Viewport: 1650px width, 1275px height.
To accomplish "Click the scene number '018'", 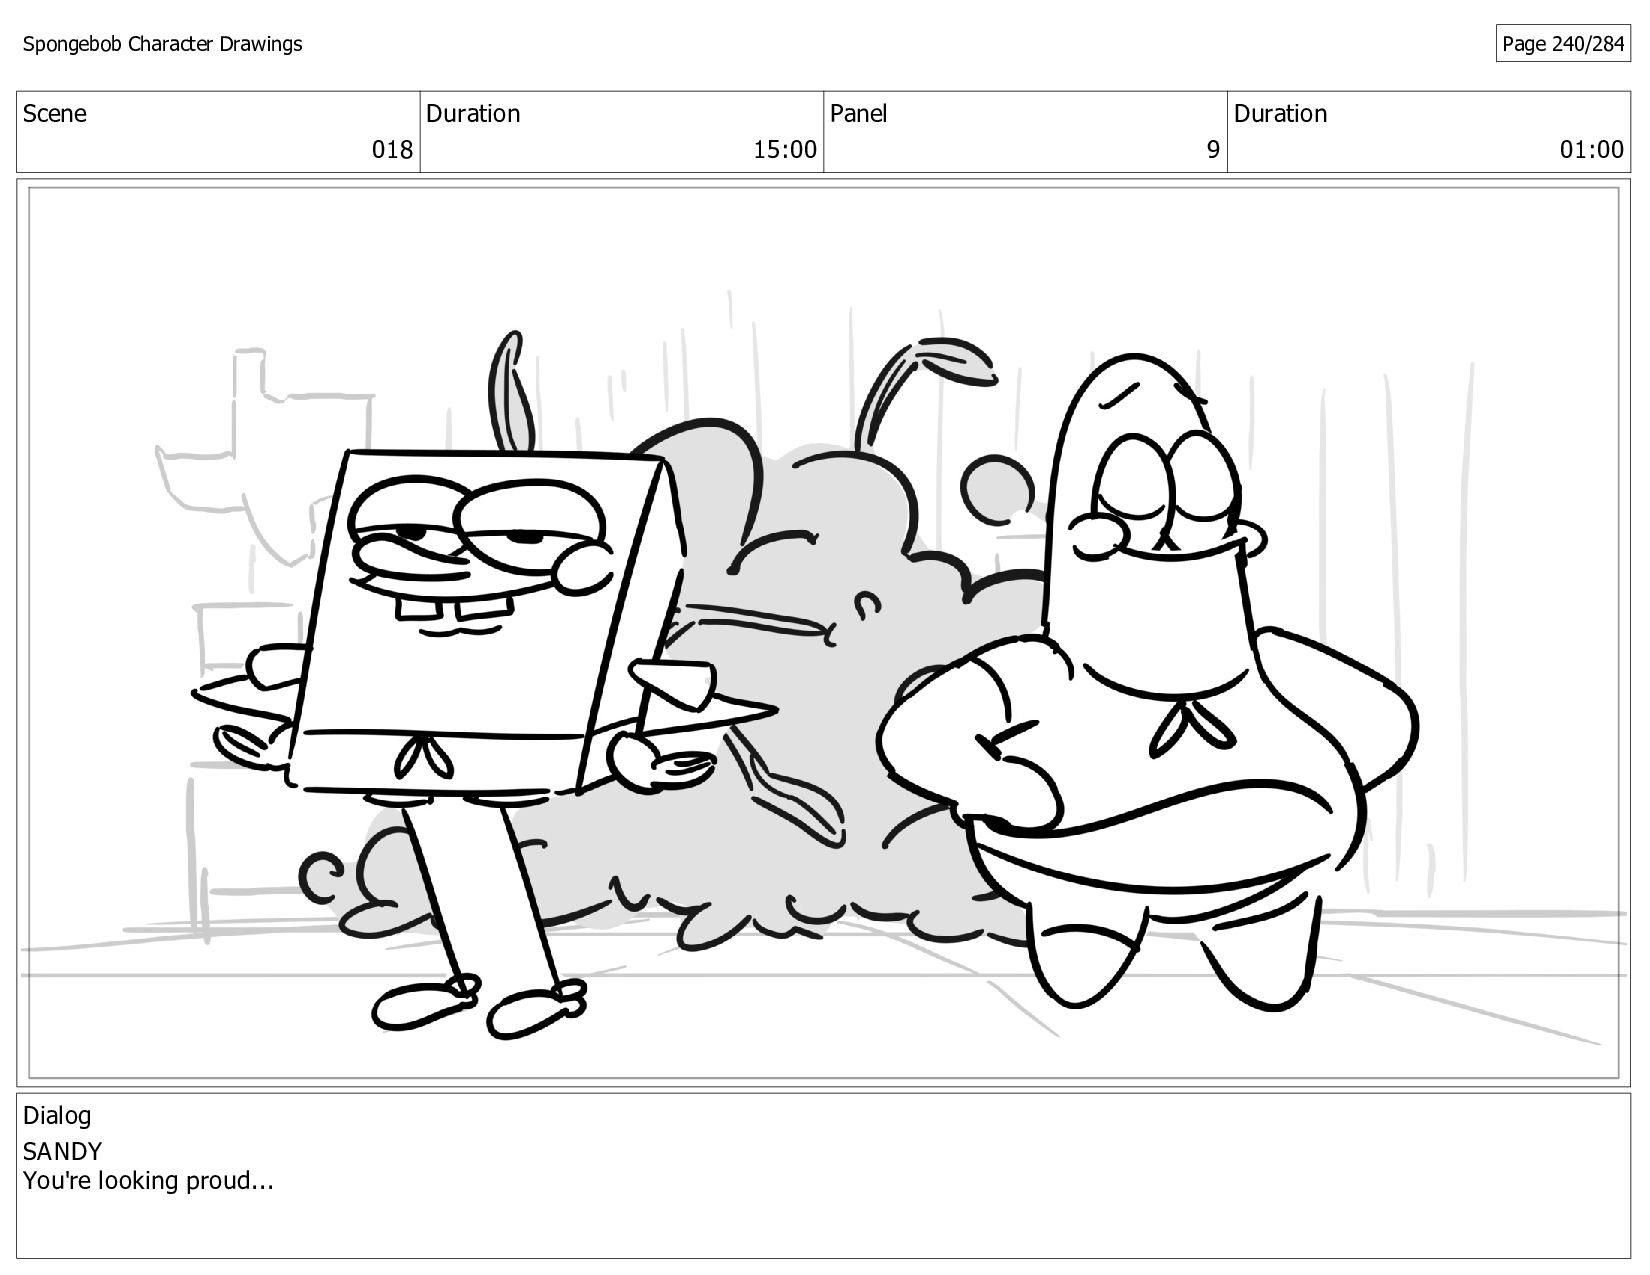I will pyautogui.click(x=392, y=150).
